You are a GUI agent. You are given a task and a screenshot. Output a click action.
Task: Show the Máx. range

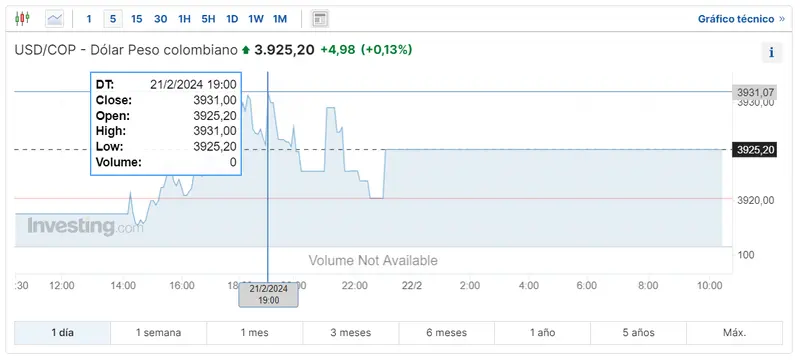click(x=734, y=333)
